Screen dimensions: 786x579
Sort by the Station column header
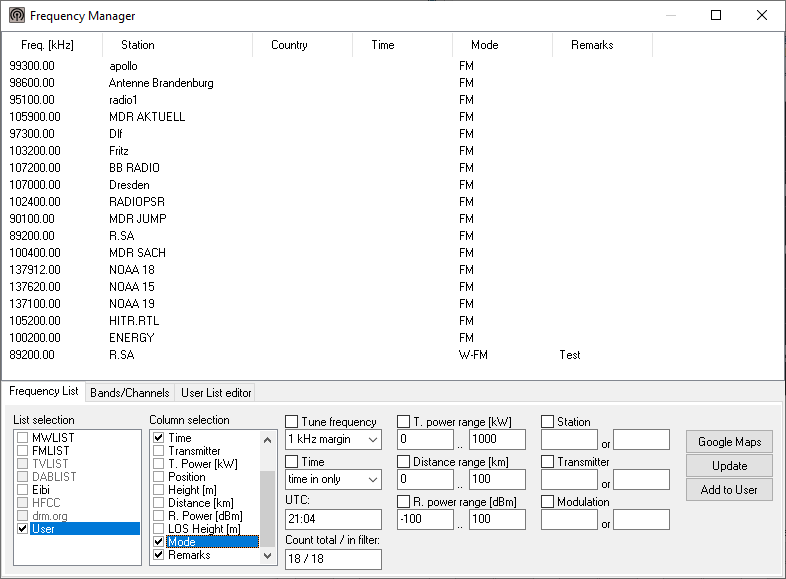click(177, 45)
